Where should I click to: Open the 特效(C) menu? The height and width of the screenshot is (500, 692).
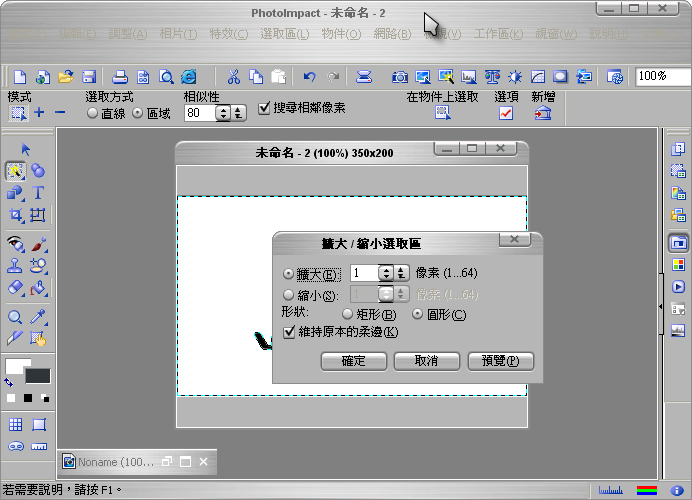coord(229,34)
